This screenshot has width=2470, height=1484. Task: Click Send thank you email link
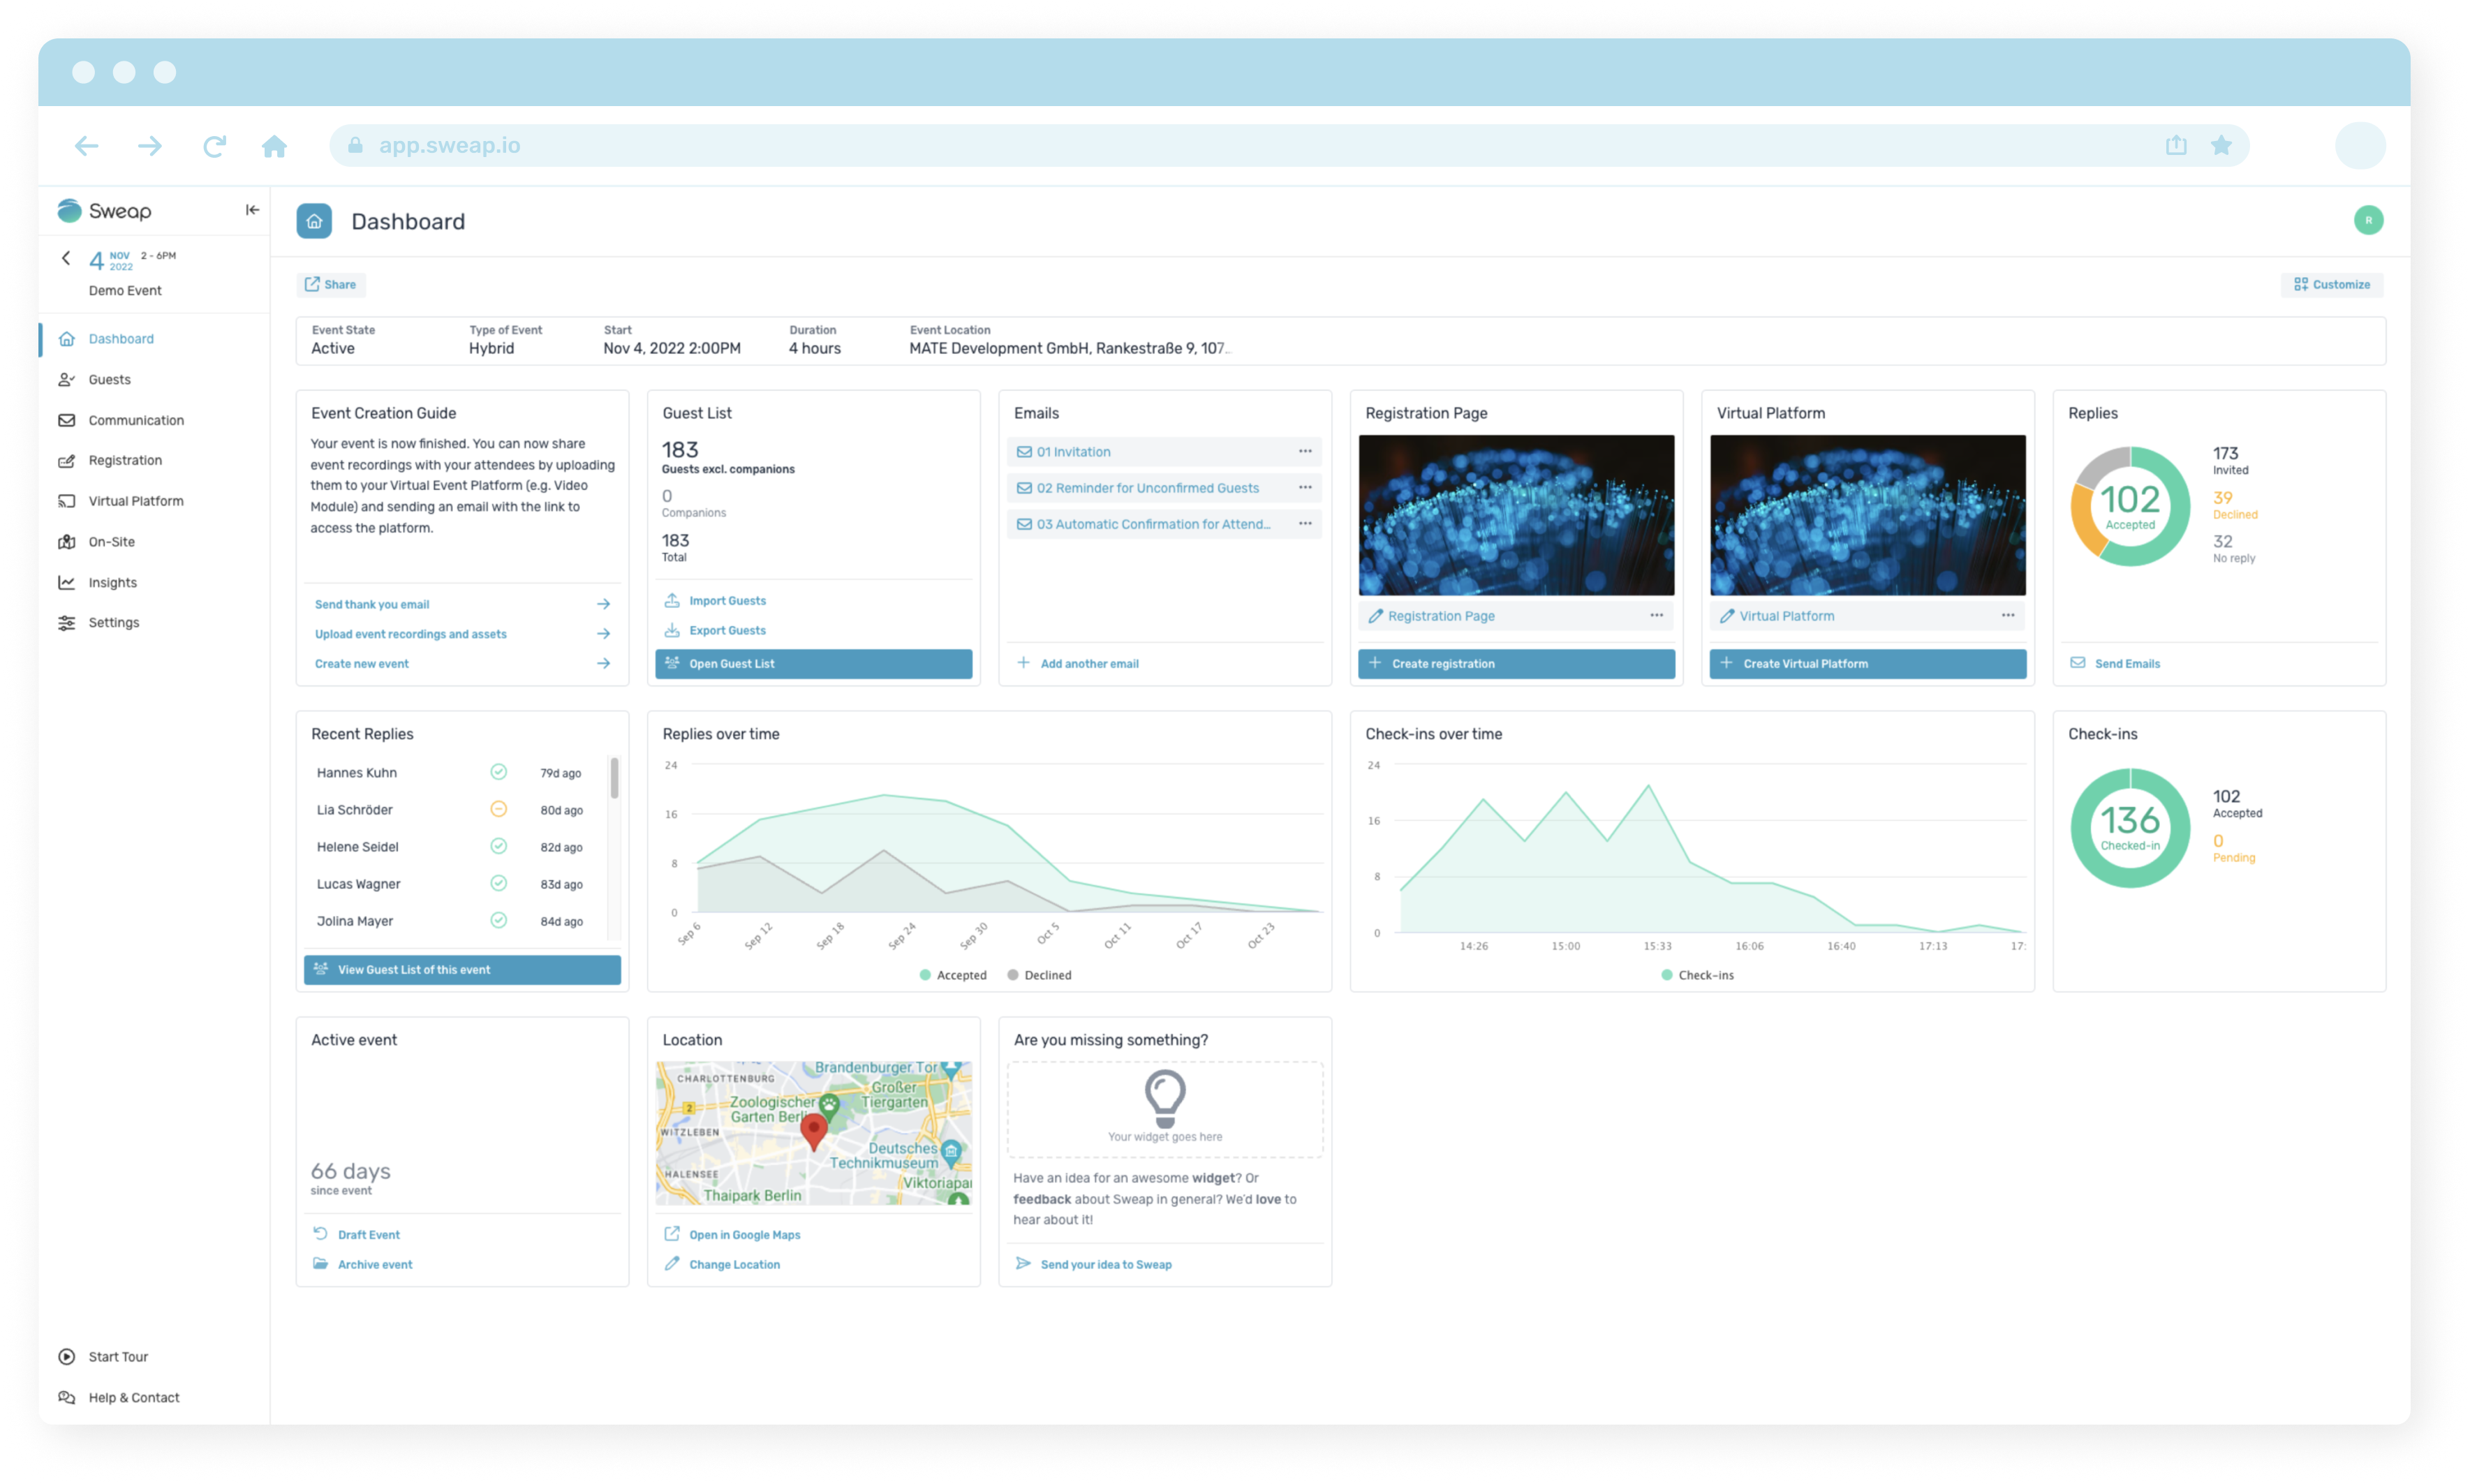(x=372, y=605)
